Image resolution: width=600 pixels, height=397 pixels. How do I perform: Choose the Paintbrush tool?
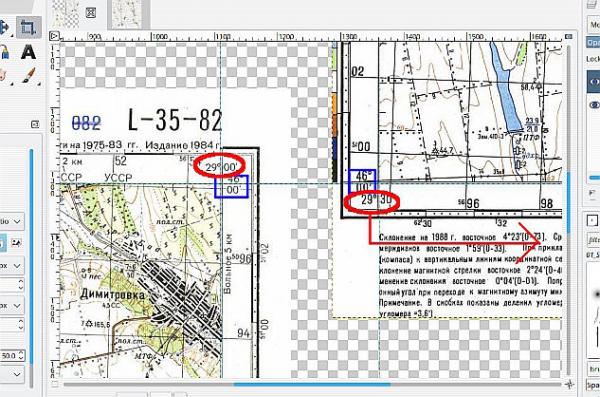pyautogui.click(x=28, y=76)
